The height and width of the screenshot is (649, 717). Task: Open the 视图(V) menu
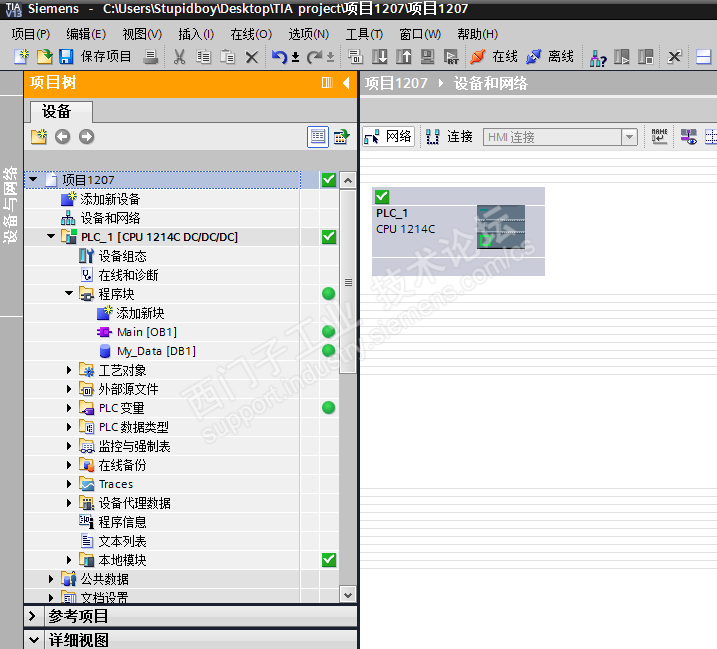point(142,34)
